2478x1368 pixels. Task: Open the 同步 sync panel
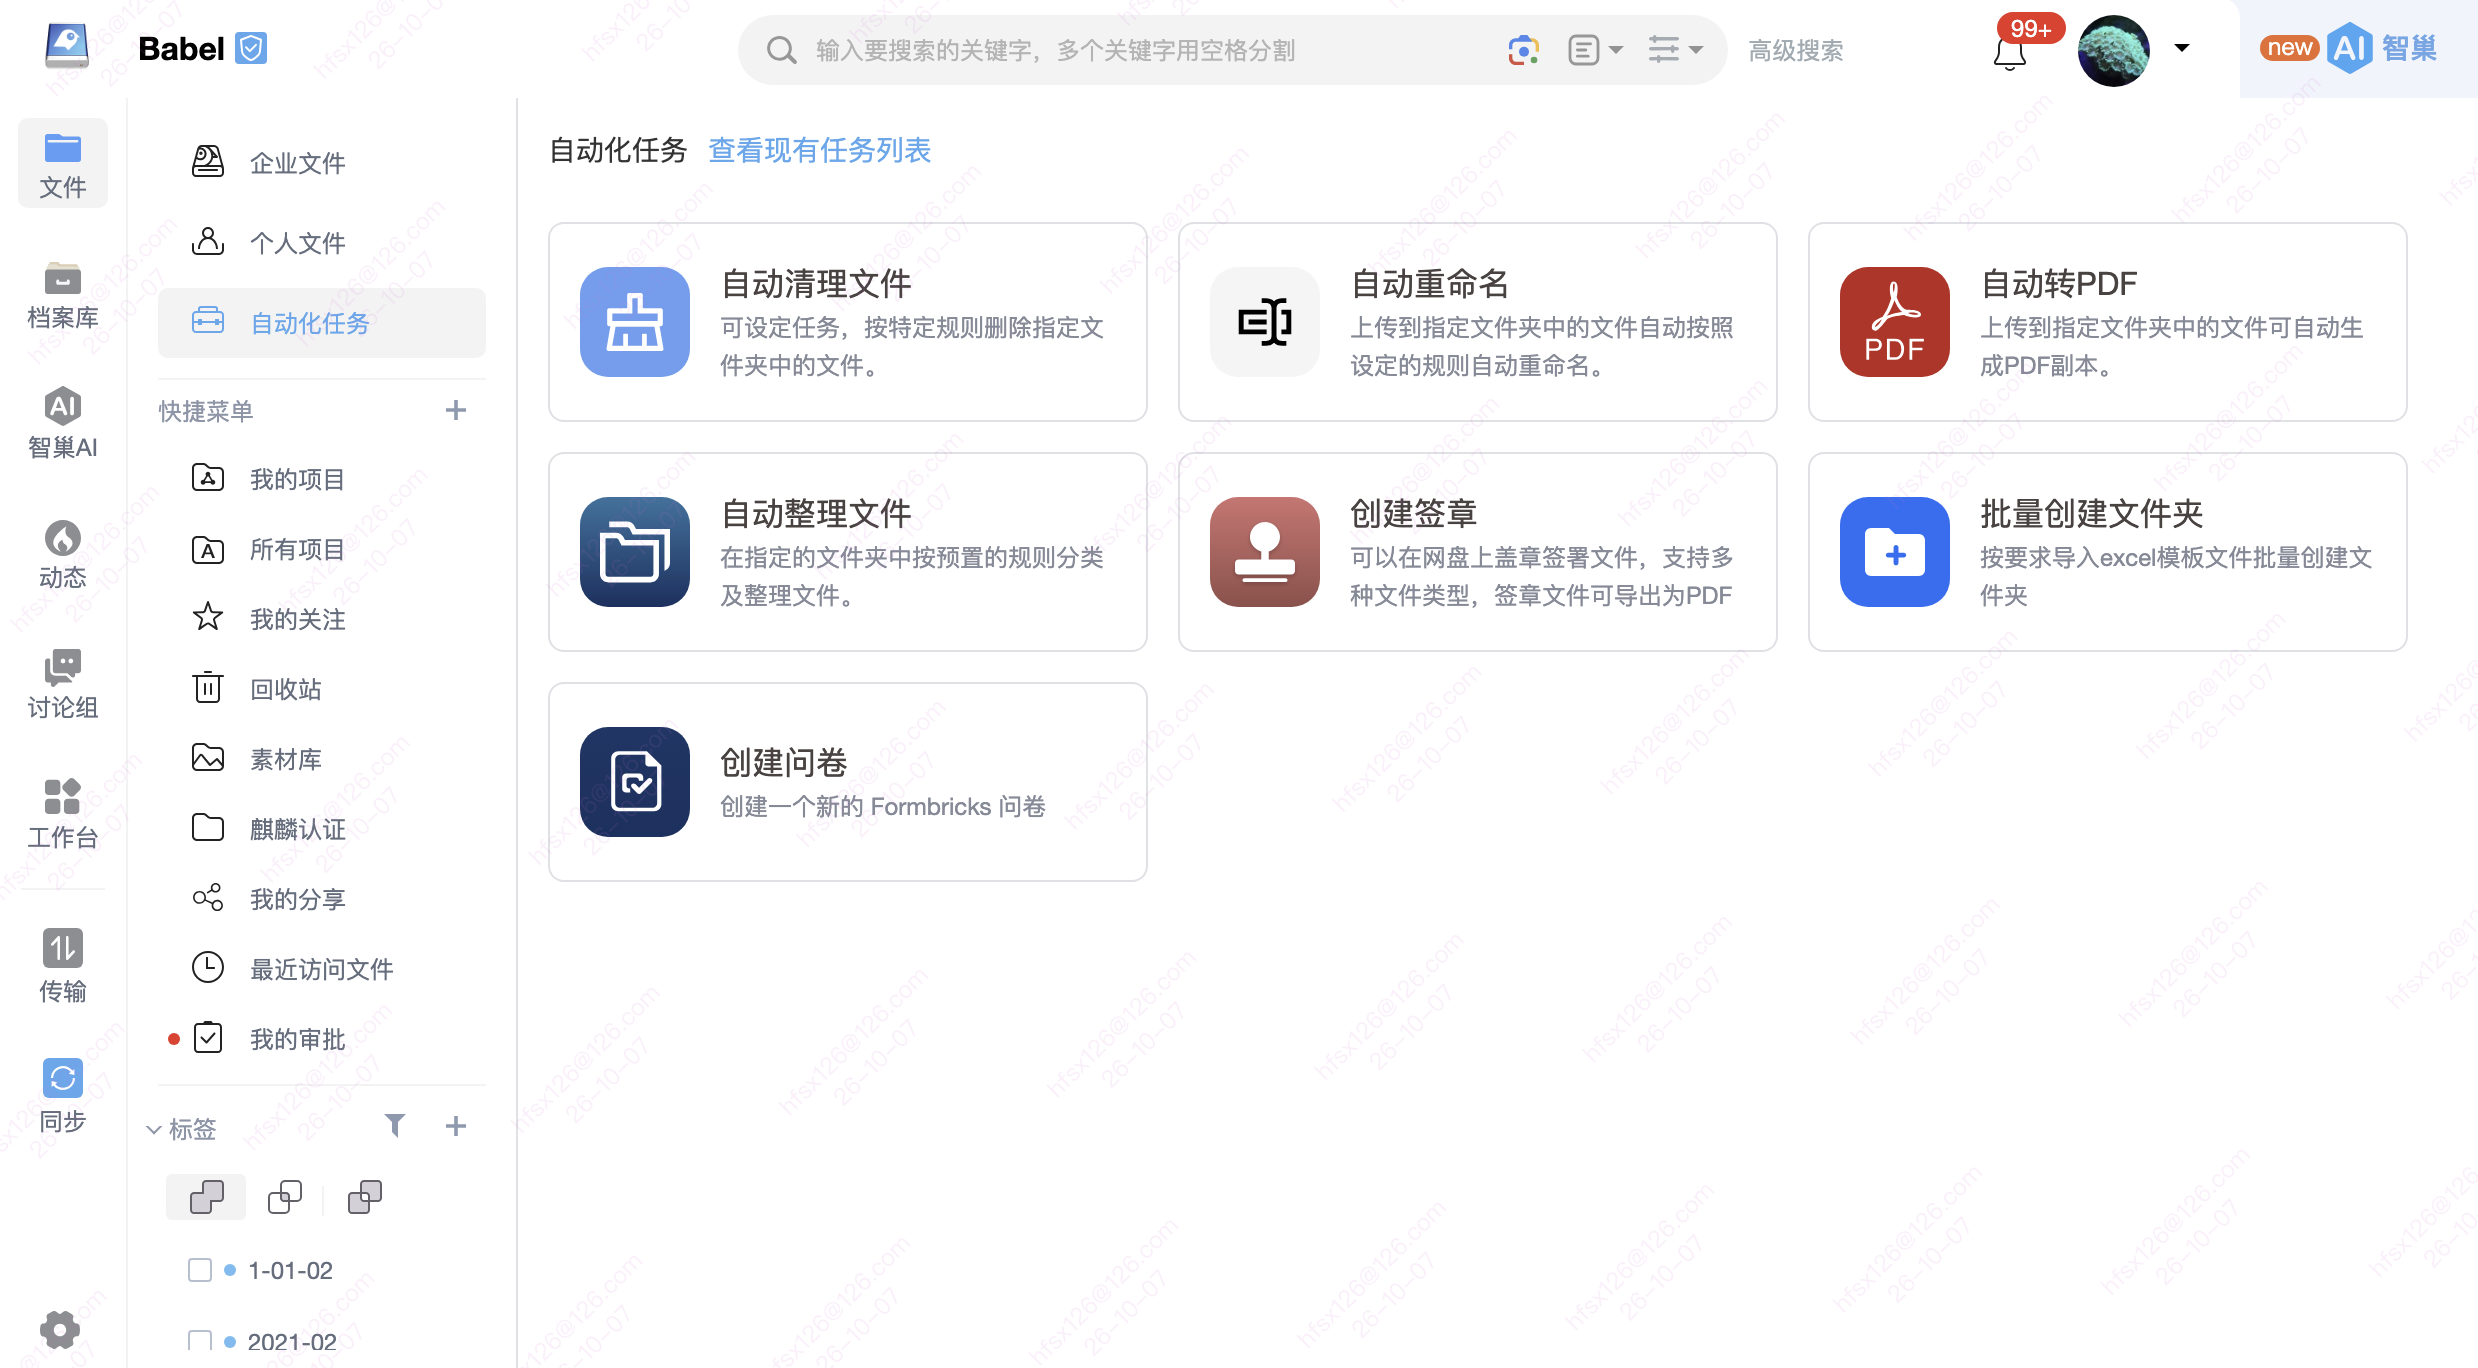click(62, 1095)
